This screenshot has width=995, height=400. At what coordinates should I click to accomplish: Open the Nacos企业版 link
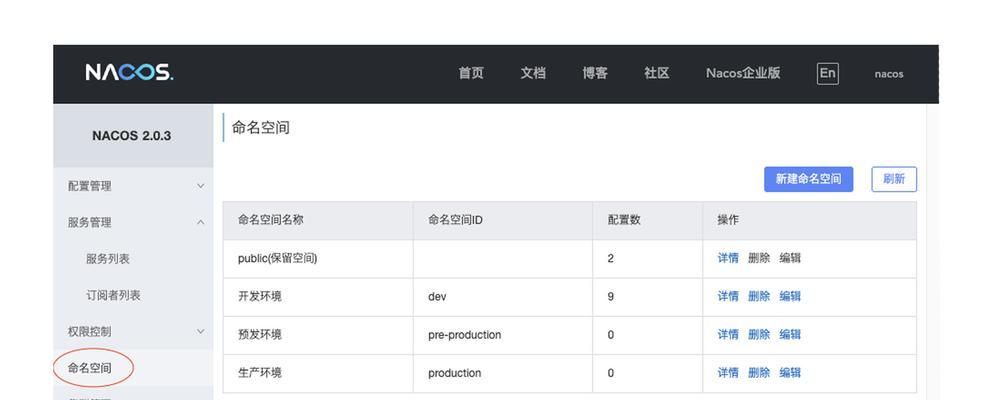tap(743, 73)
